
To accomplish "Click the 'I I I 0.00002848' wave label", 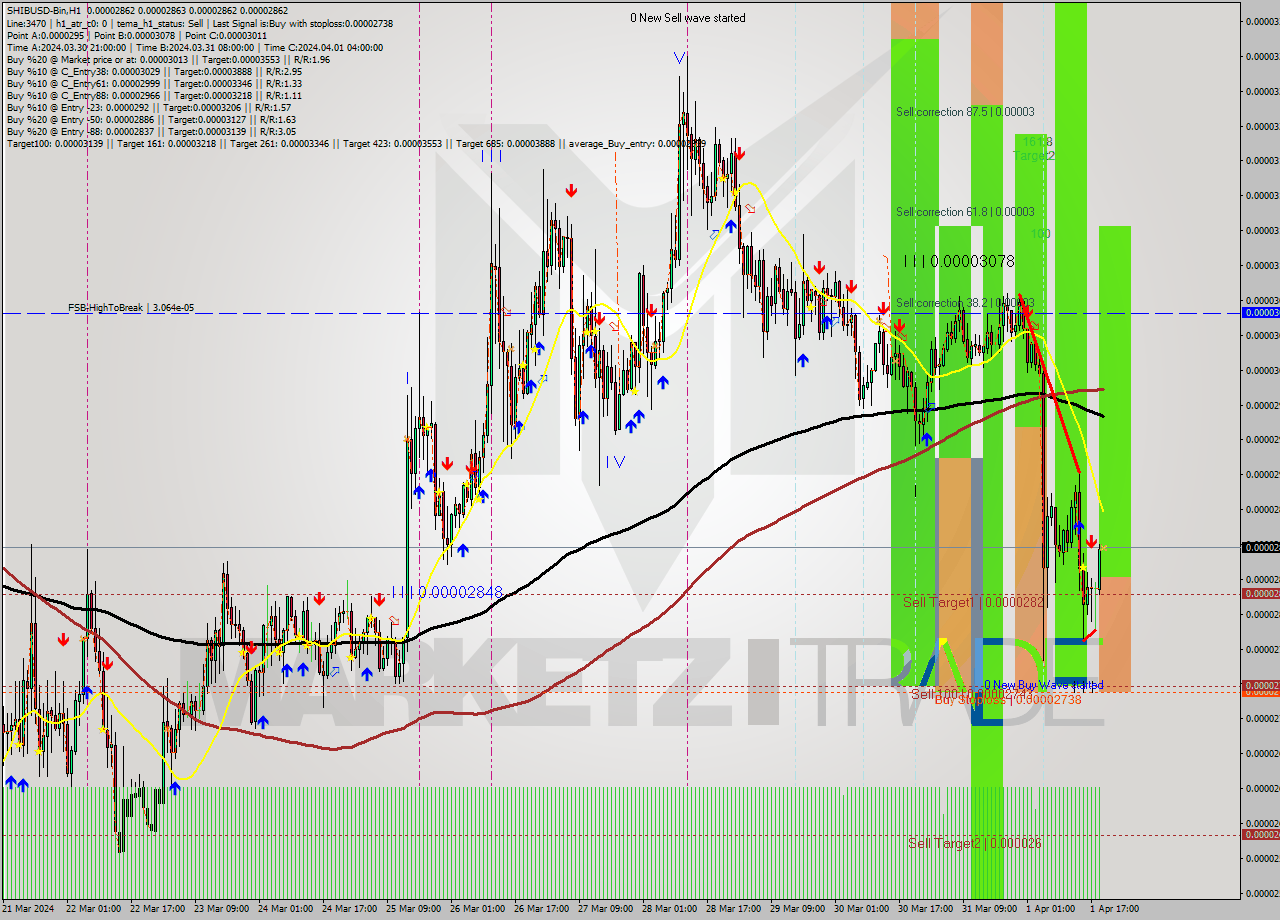I will [x=447, y=592].
